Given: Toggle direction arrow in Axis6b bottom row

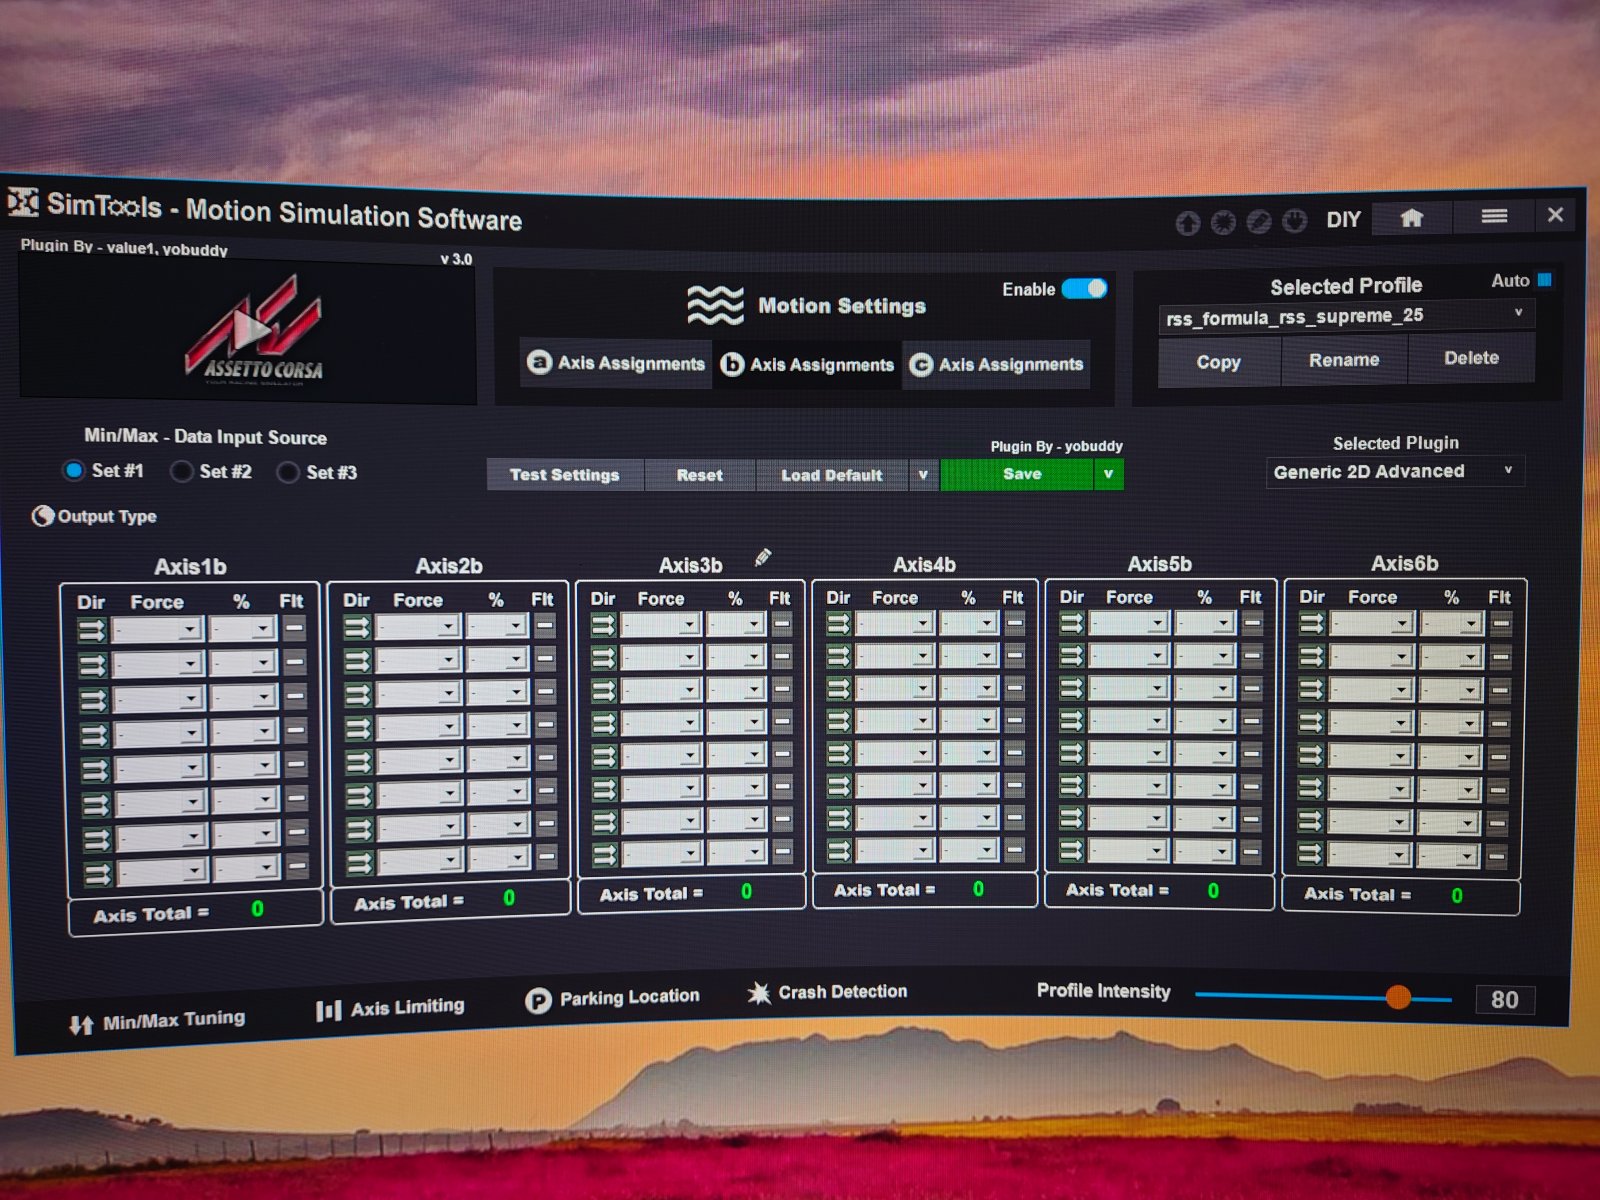Looking at the screenshot, I should (1310, 855).
